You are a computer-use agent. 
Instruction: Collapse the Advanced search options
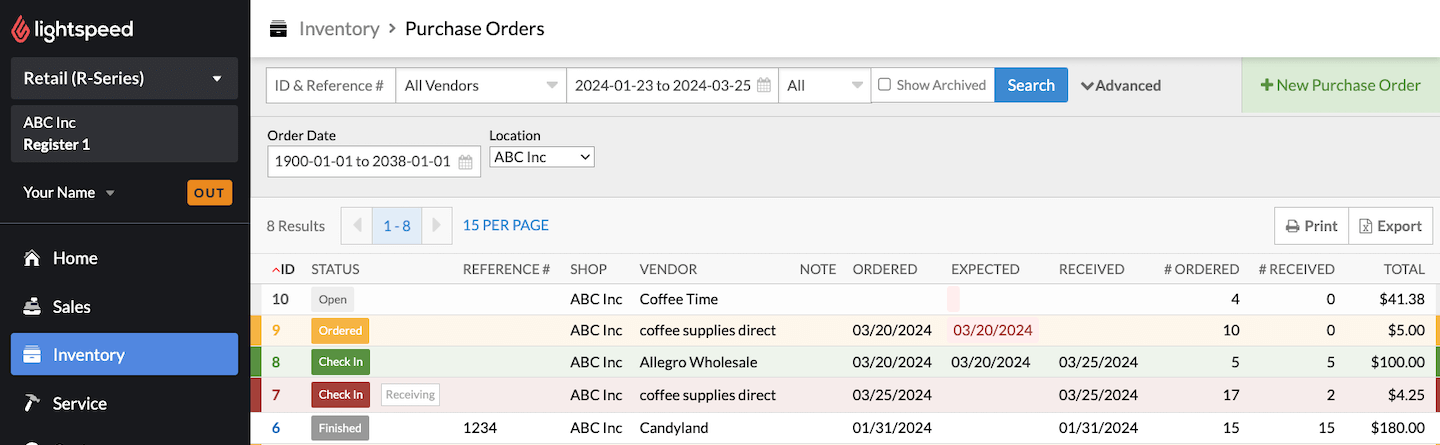tap(1120, 86)
